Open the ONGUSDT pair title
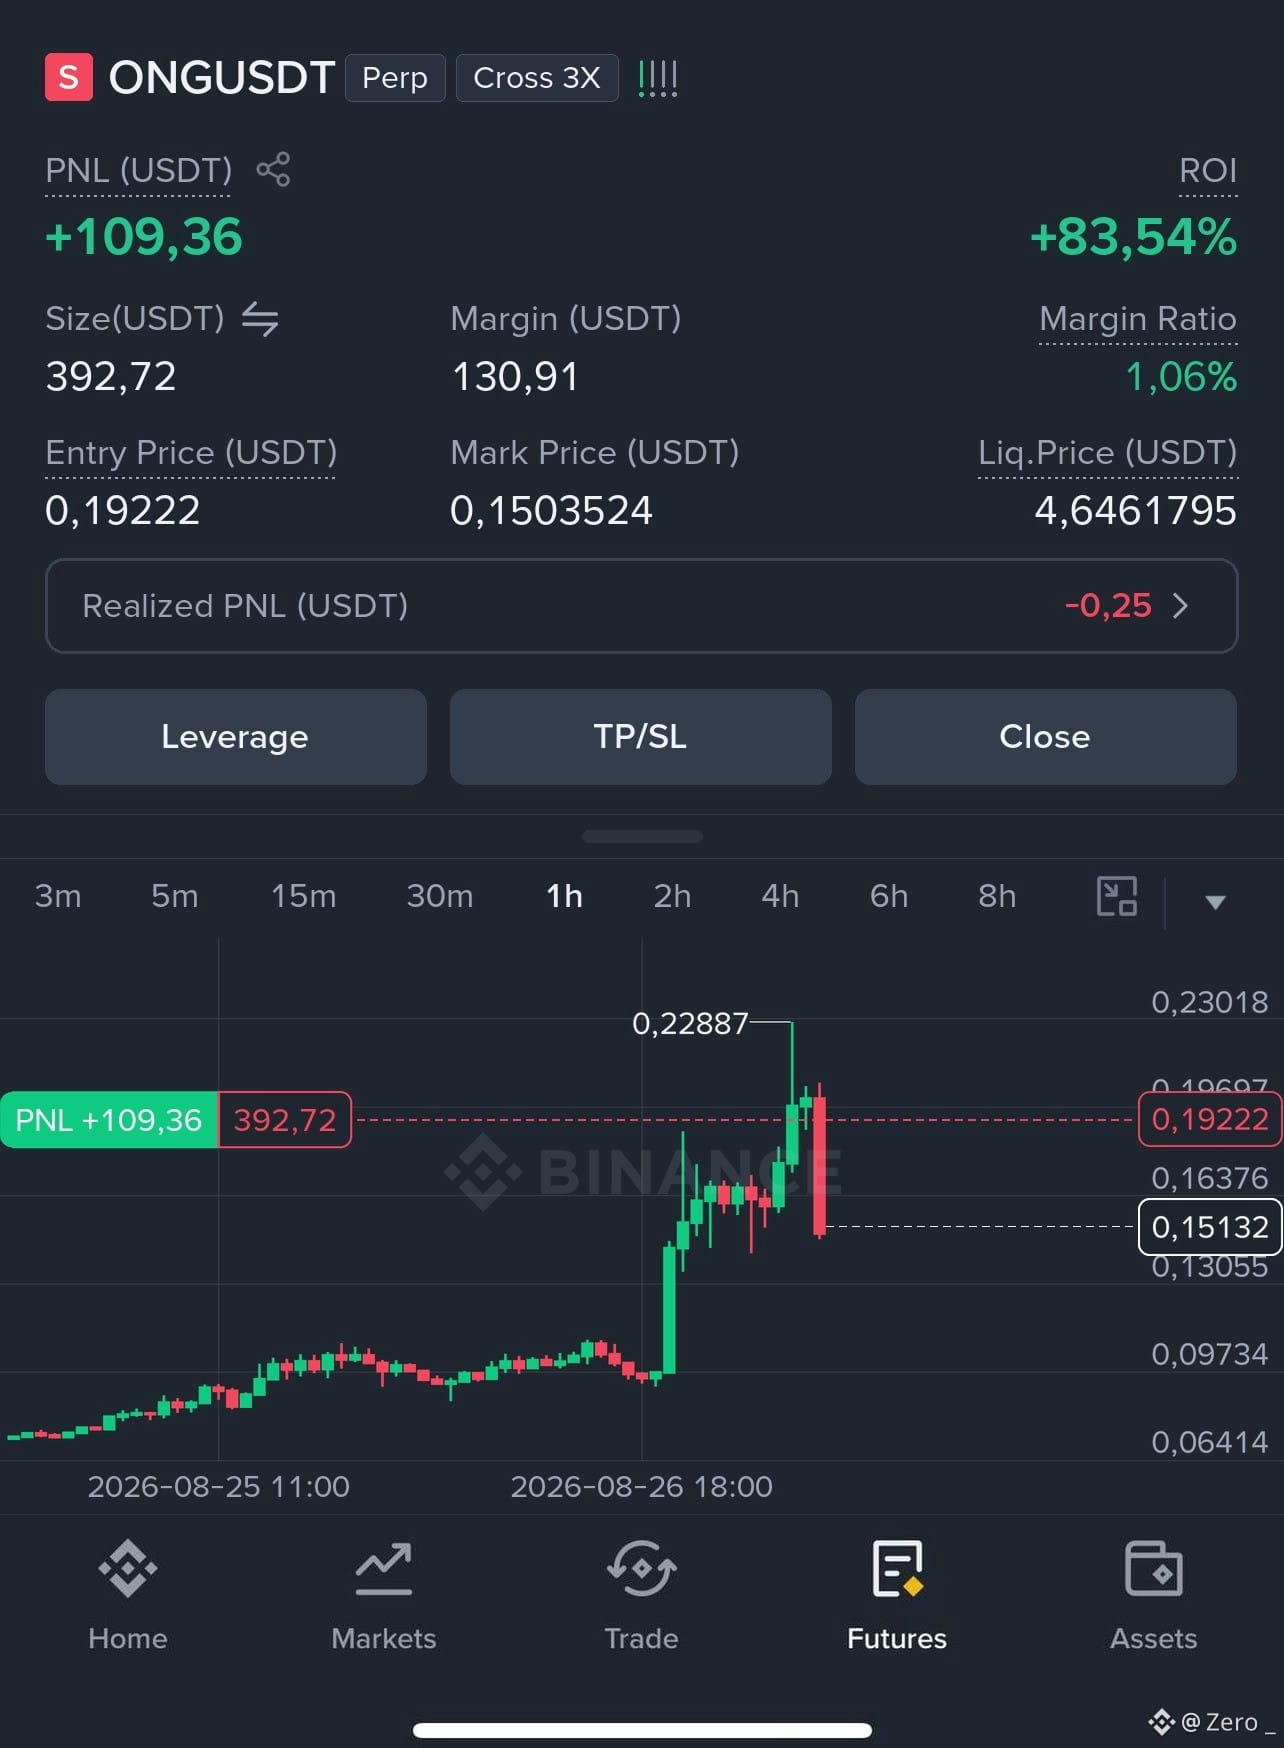This screenshot has height=1748, width=1284. [221, 77]
